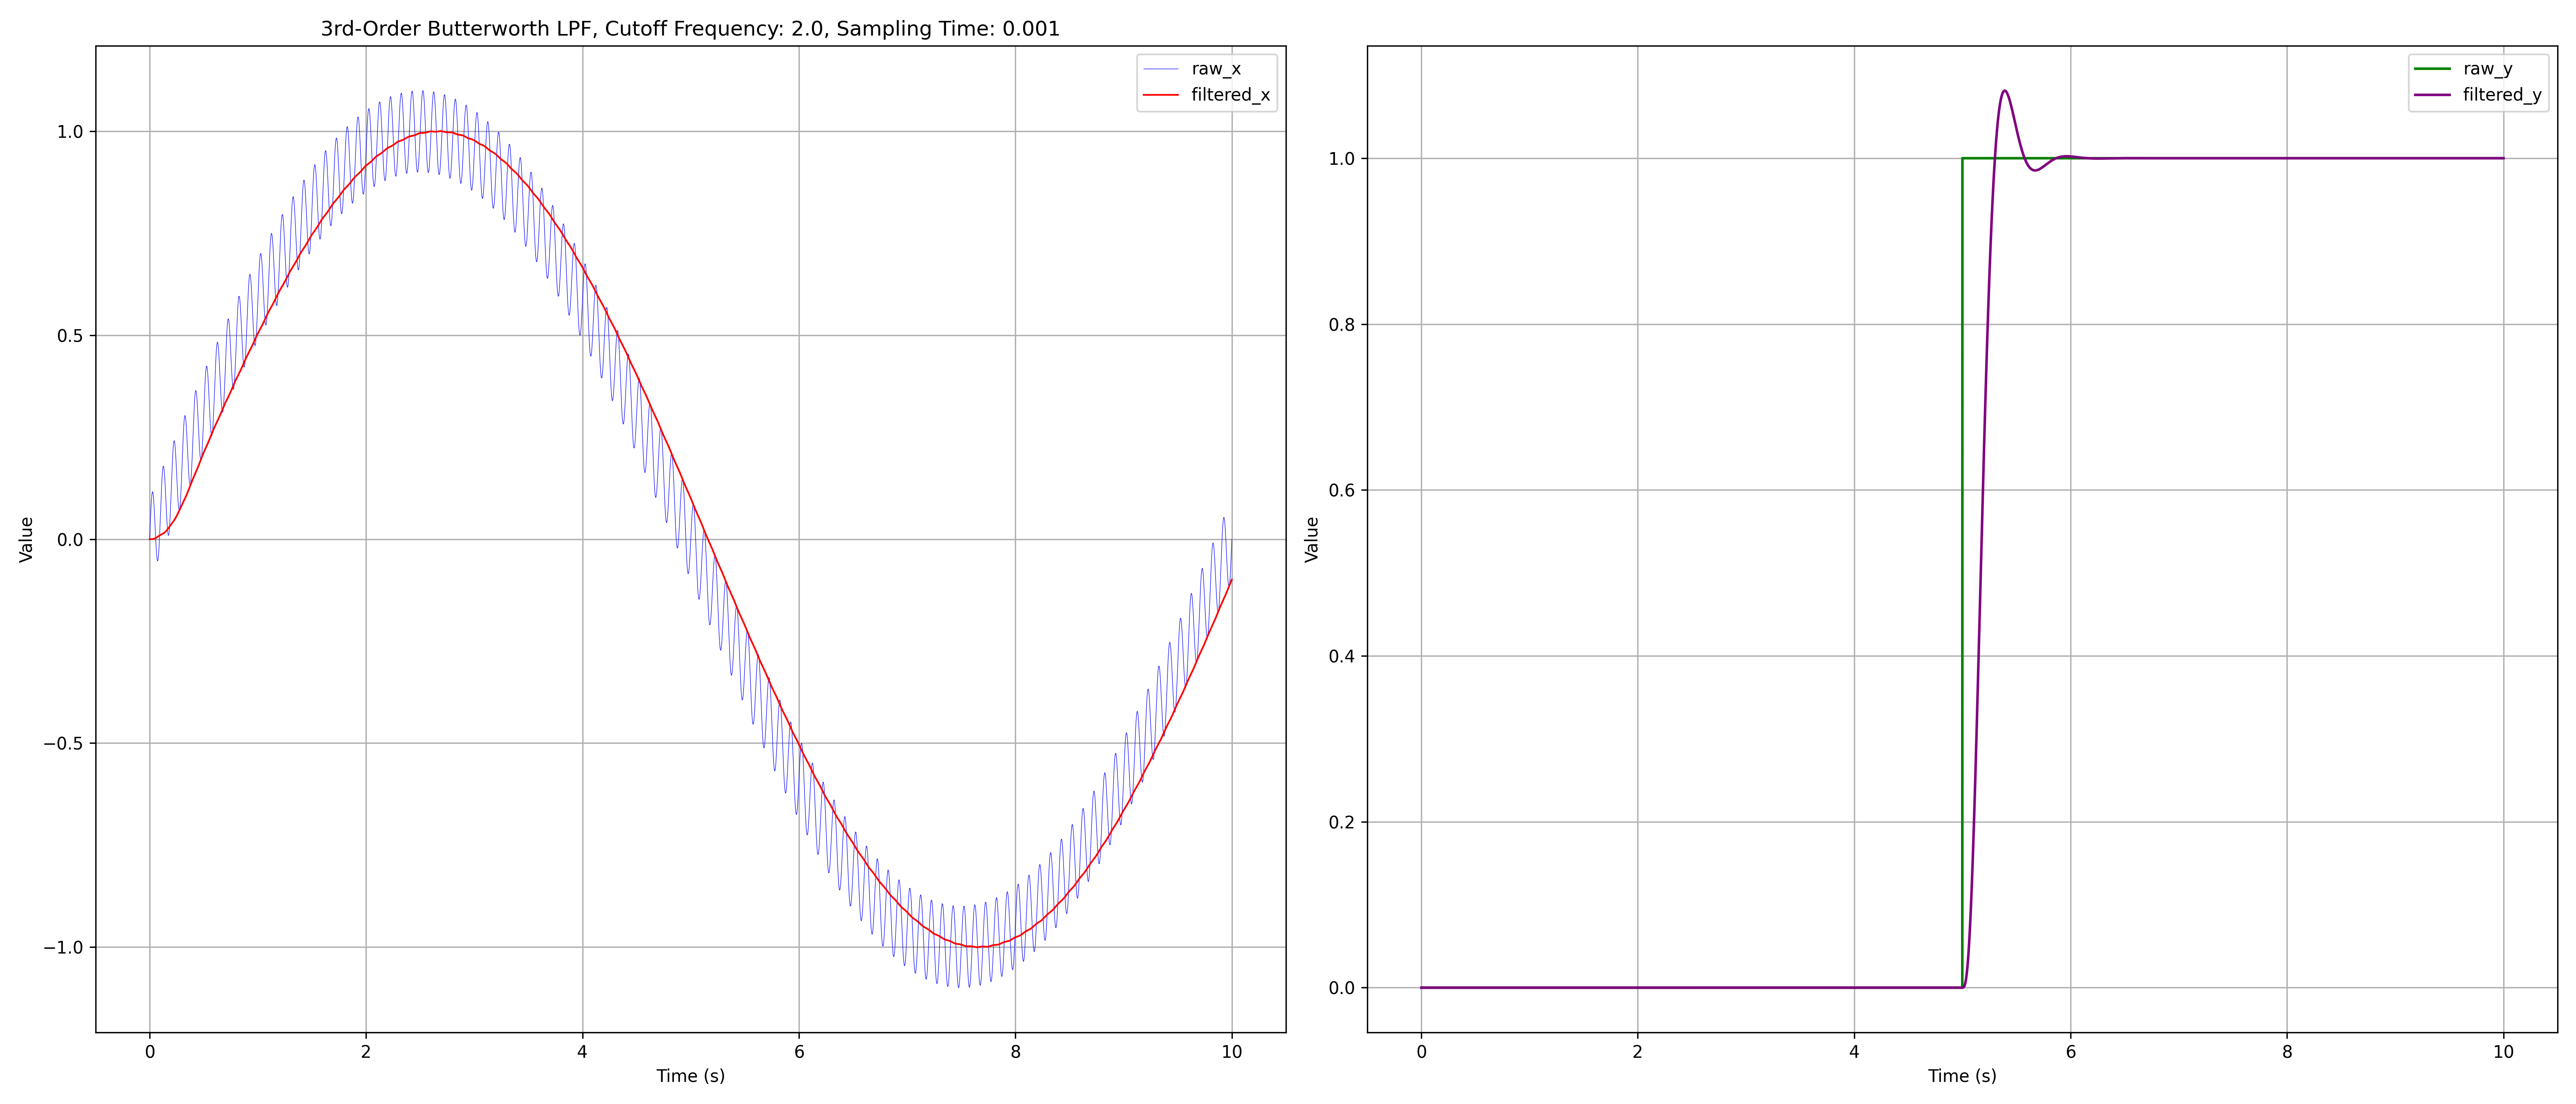Click the green line sample beside raw_y
The height and width of the screenshot is (1104, 2576).
(x=2433, y=69)
